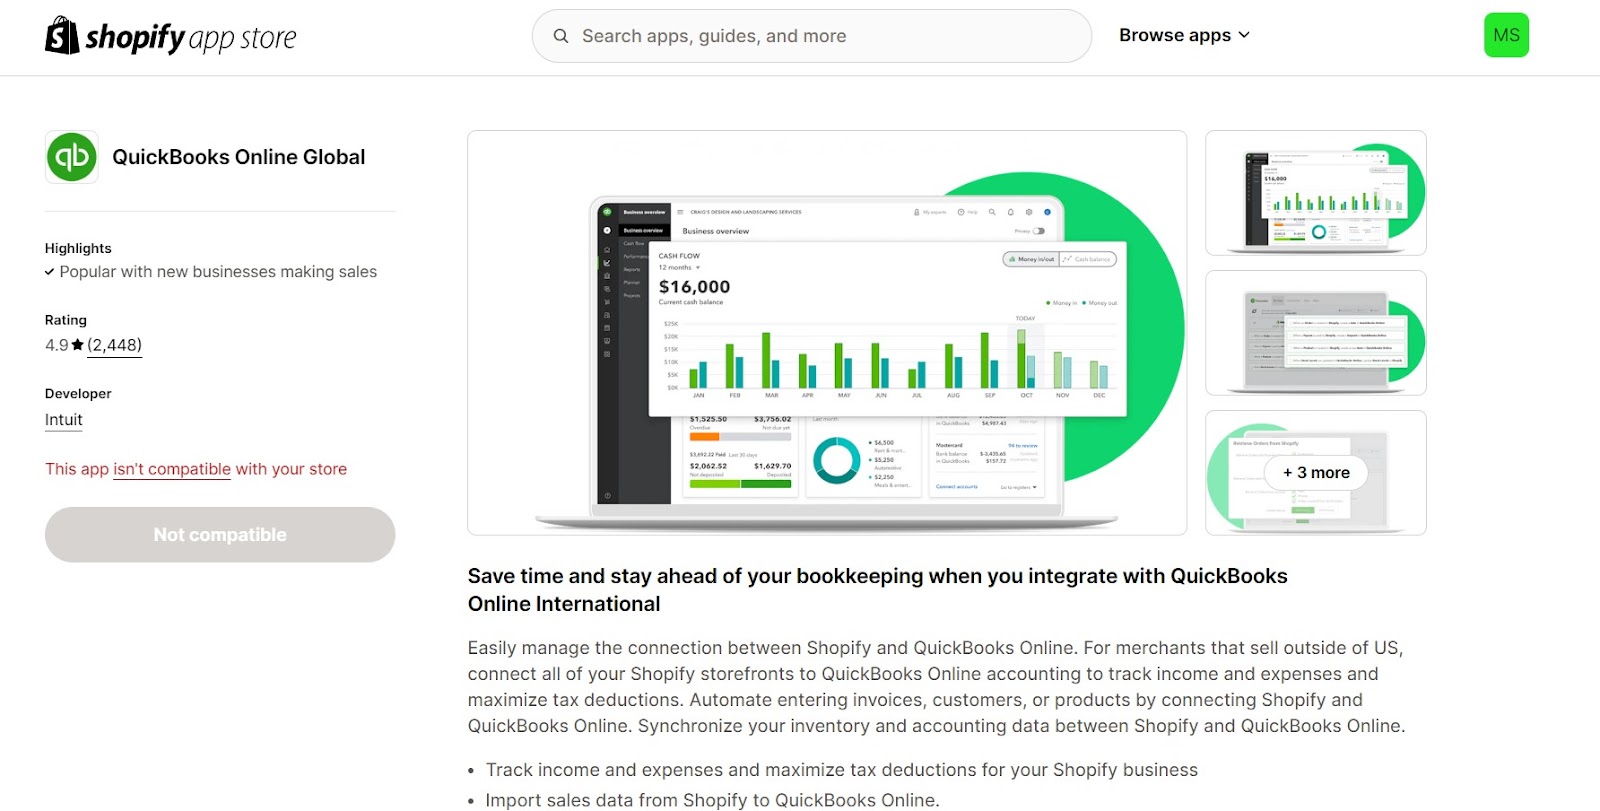The width and height of the screenshot is (1600, 811).
Task: Open the main cash flow screenshot
Action: pos(827,333)
